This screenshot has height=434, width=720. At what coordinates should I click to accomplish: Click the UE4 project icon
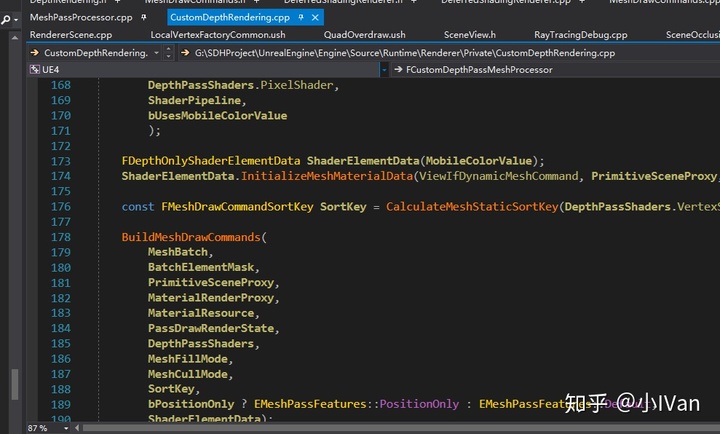pyautogui.click(x=35, y=70)
